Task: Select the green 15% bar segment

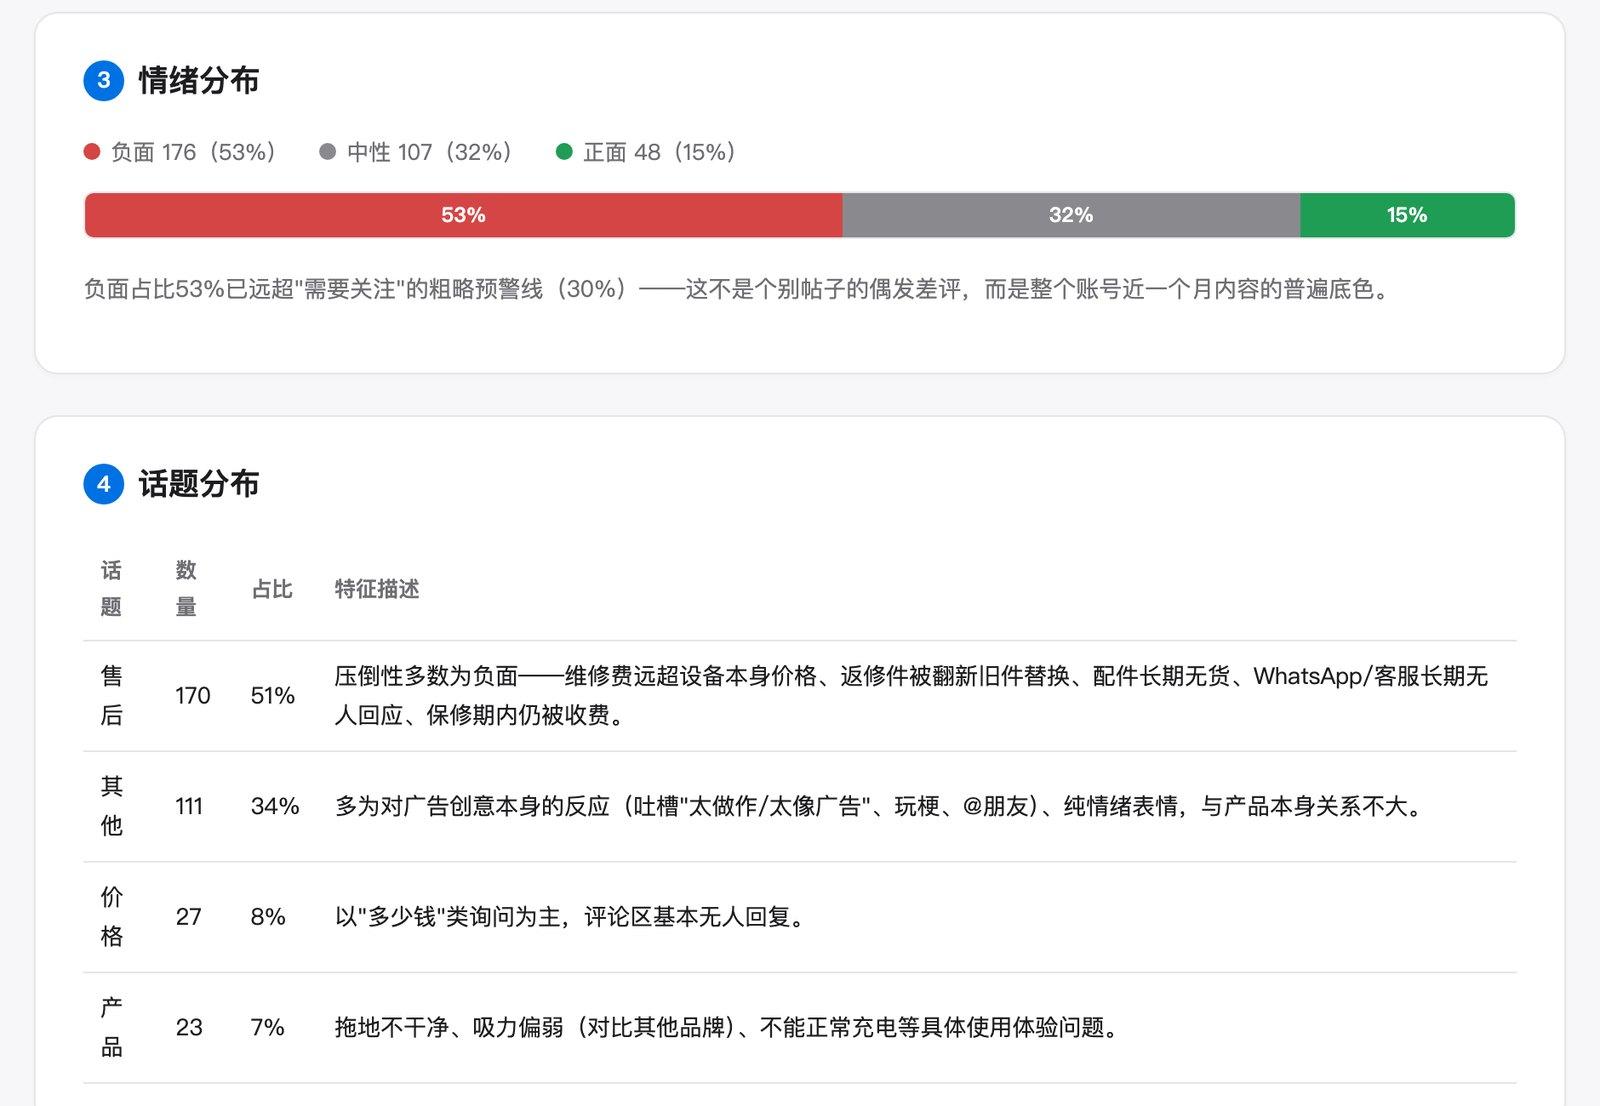Action: [1407, 215]
